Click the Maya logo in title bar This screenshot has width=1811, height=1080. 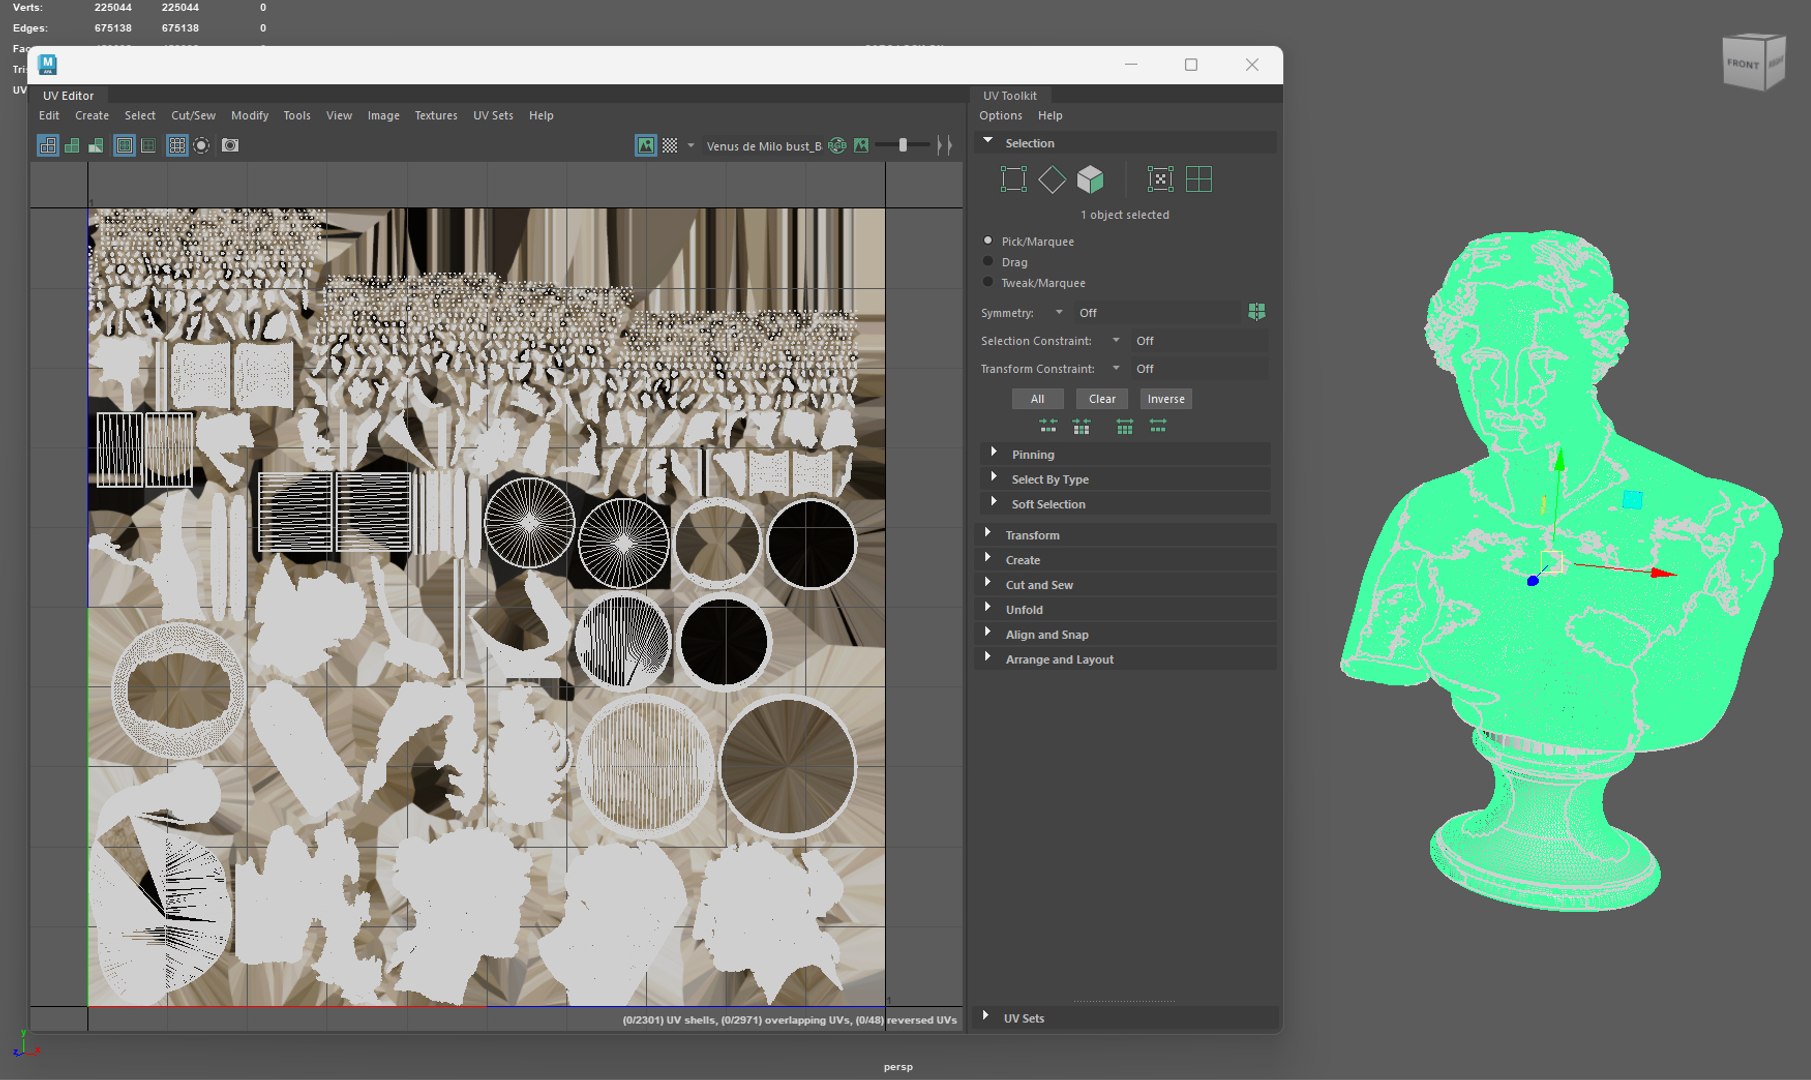pyautogui.click(x=47, y=65)
